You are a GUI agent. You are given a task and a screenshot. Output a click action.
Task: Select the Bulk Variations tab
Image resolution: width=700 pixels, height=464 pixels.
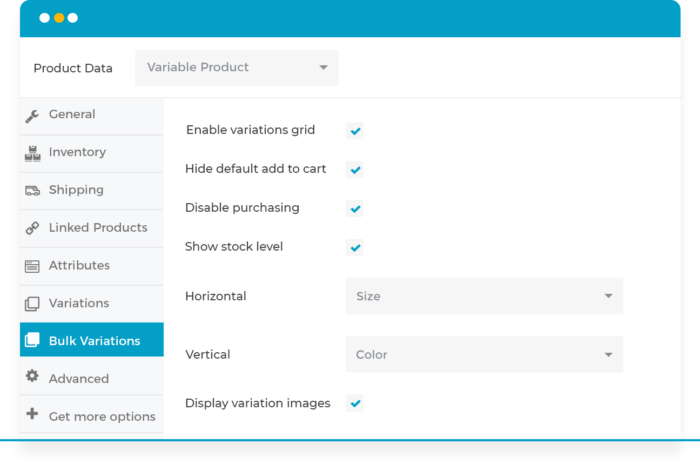tap(92, 340)
